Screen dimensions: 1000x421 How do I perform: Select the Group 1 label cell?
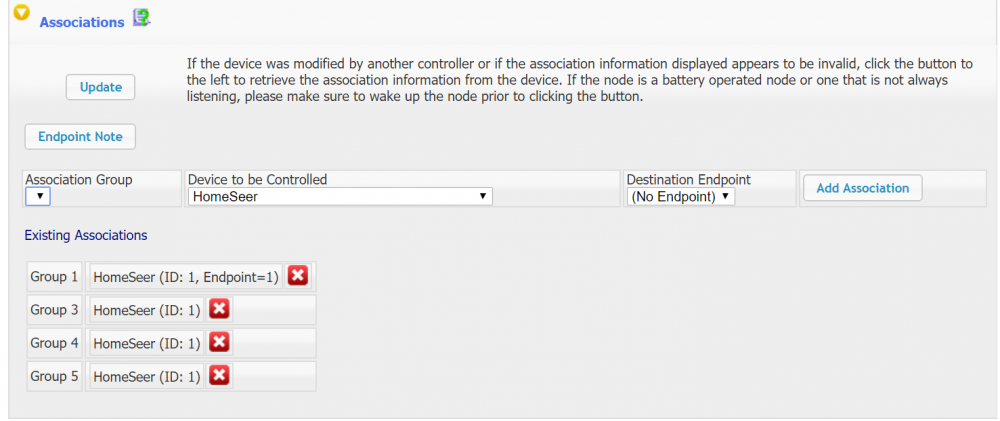pyautogui.click(x=55, y=277)
